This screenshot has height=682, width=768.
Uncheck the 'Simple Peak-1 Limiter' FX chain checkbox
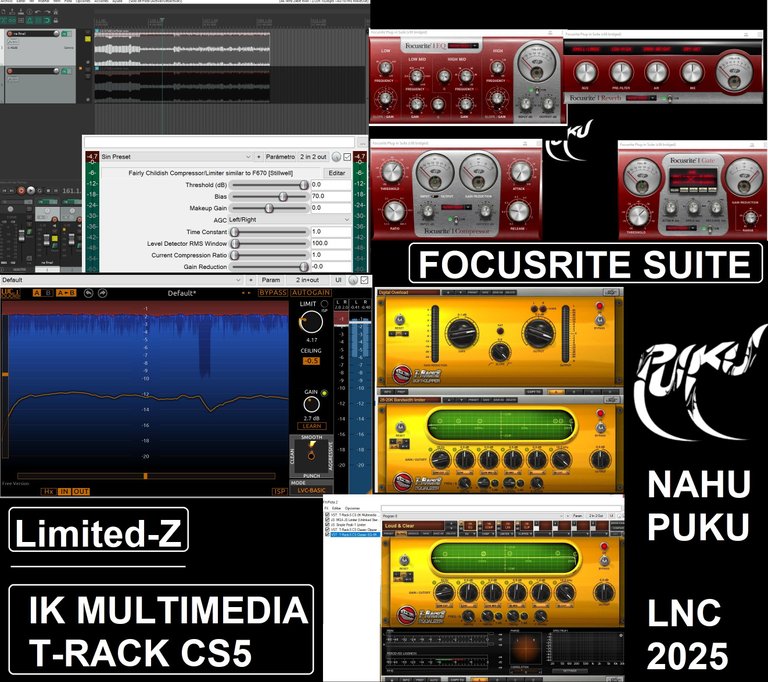[x=327, y=525]
